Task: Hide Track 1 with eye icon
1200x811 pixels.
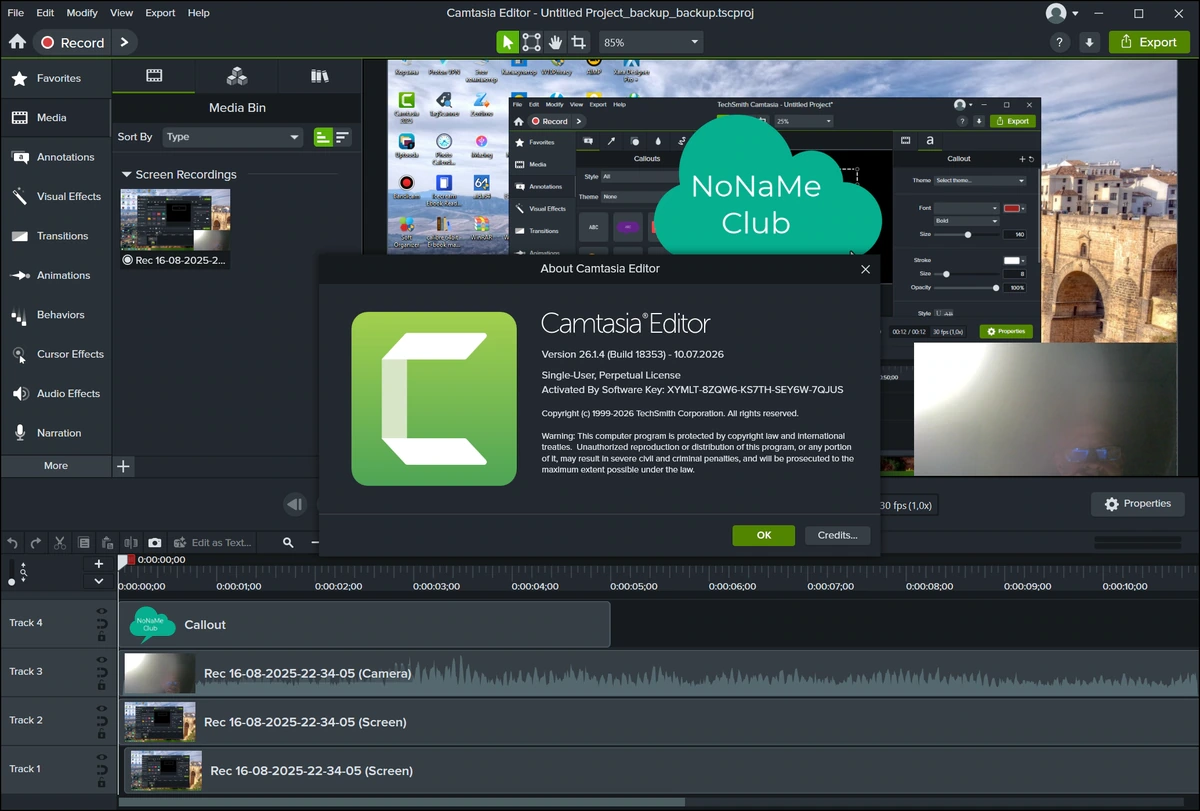Action: [101, 757]
